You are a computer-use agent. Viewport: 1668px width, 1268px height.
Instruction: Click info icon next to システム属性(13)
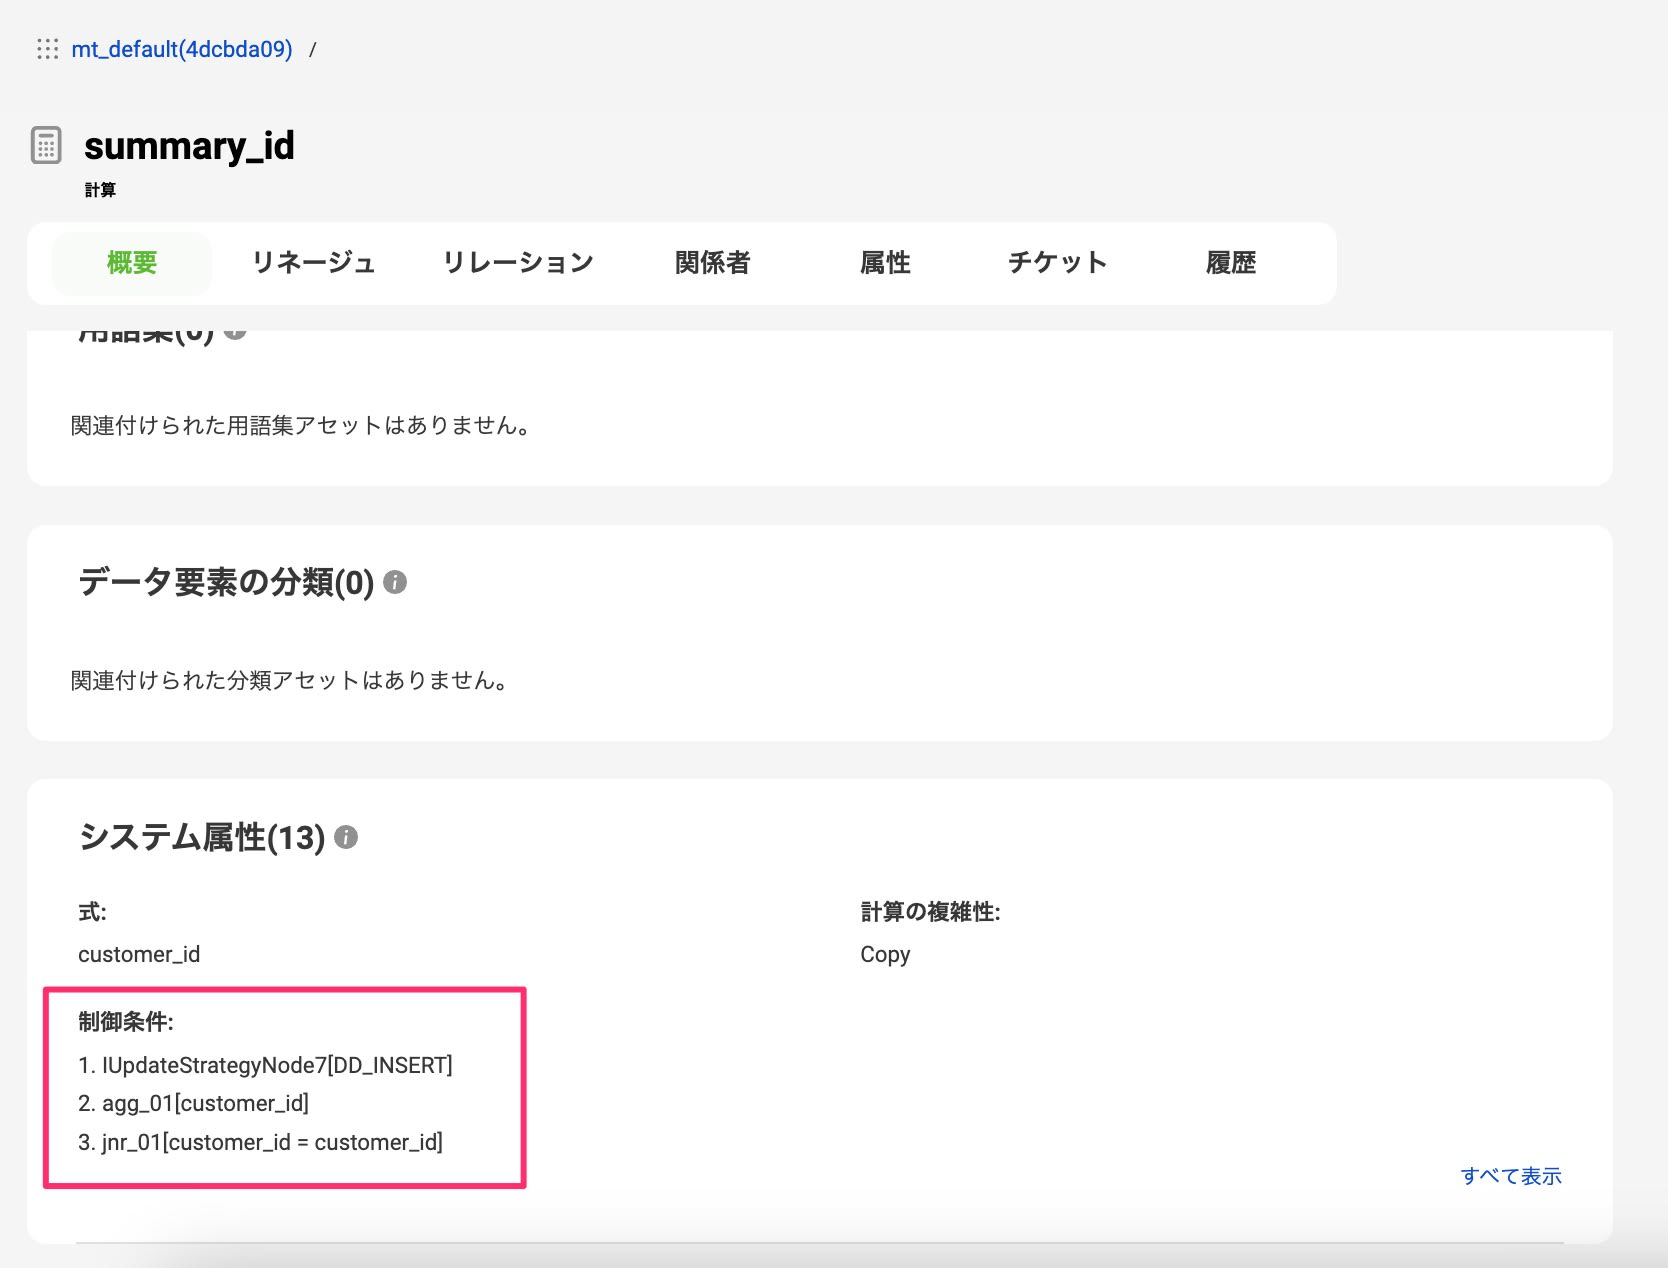(x=346, y=837)
